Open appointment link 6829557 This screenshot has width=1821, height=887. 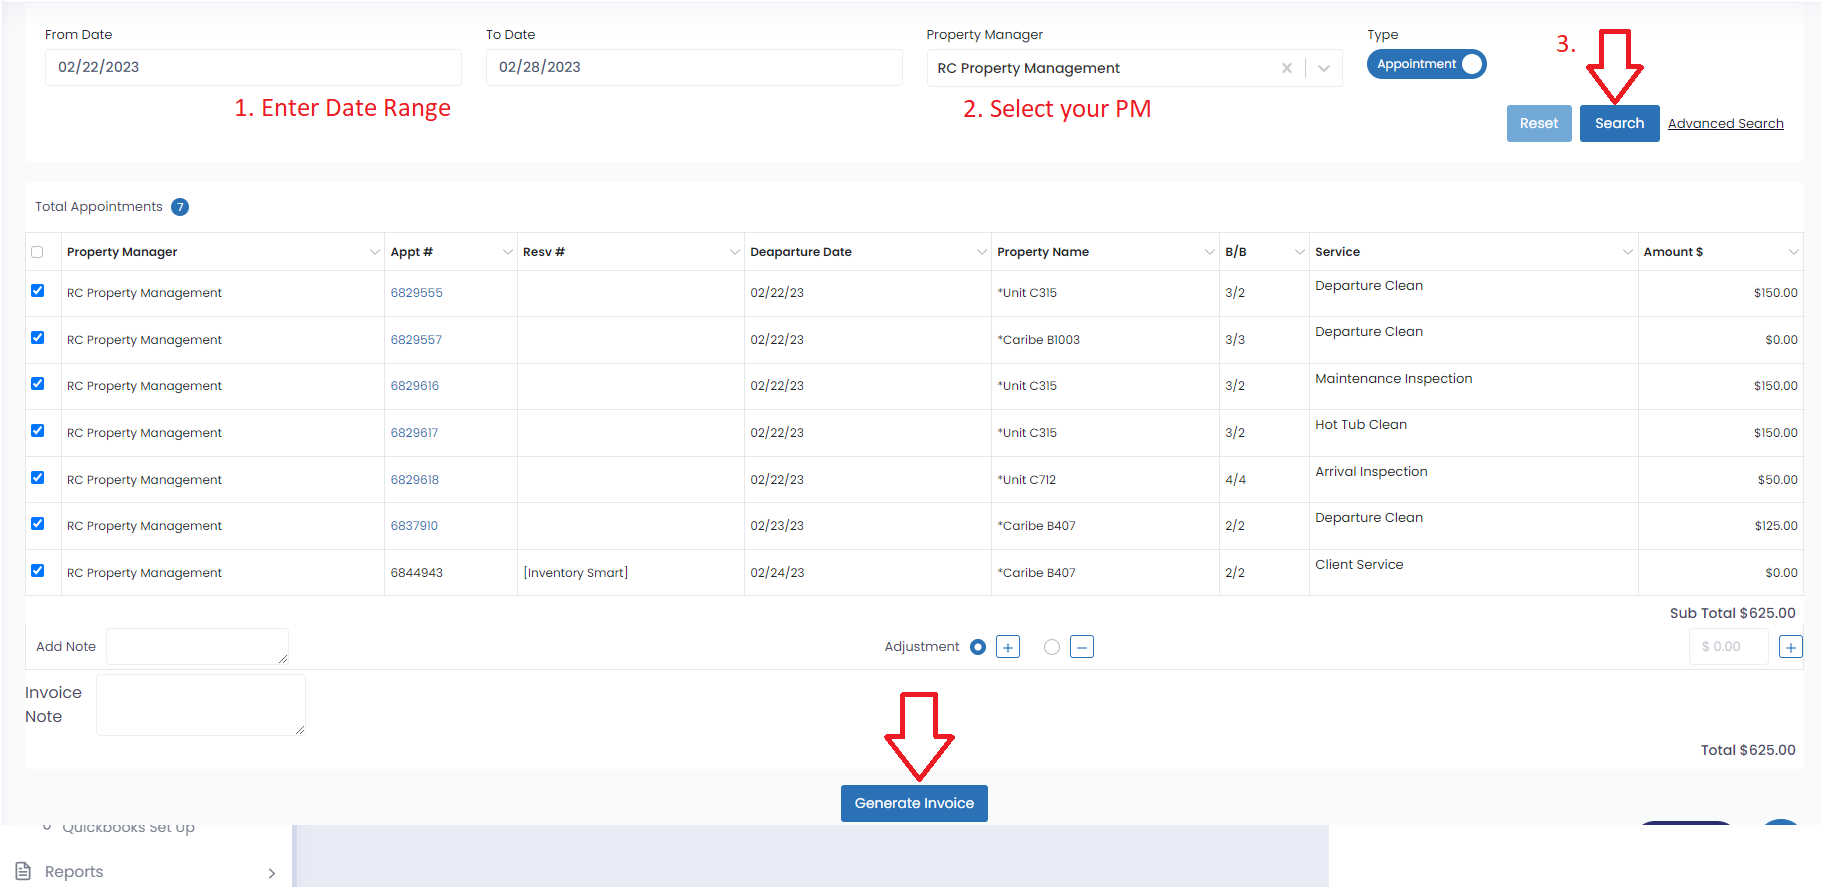tap(416, 340)
